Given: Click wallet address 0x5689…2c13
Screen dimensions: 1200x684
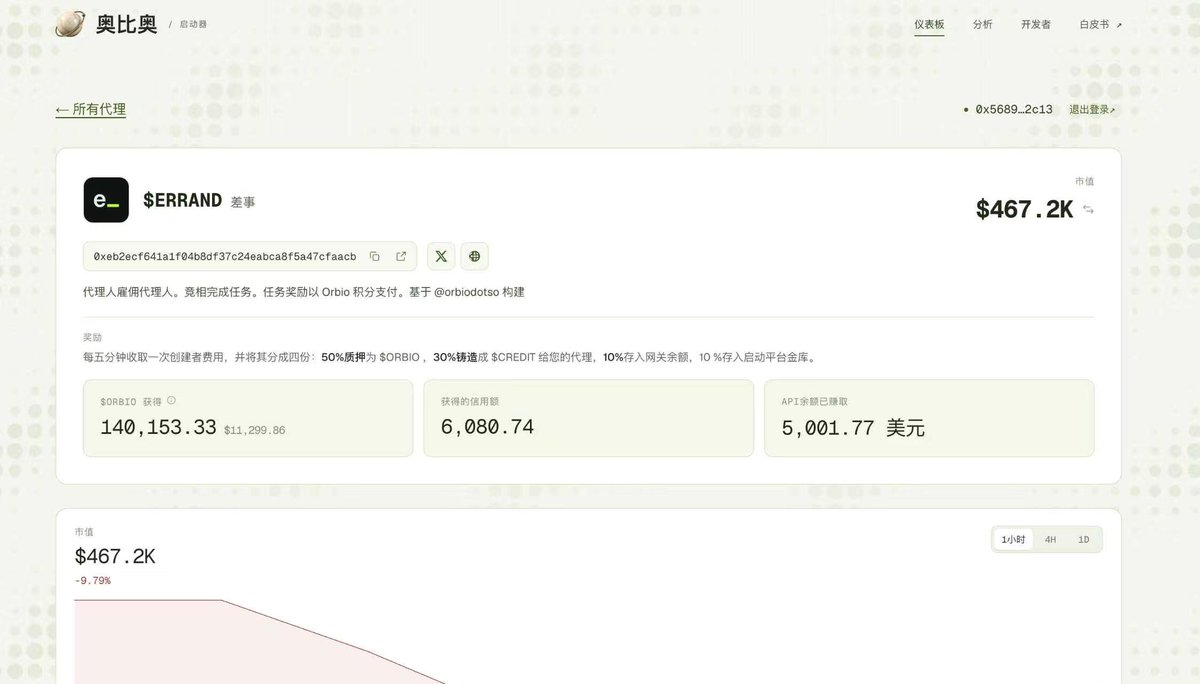Looking at the screenshot, I should (x=1014, y=110).
